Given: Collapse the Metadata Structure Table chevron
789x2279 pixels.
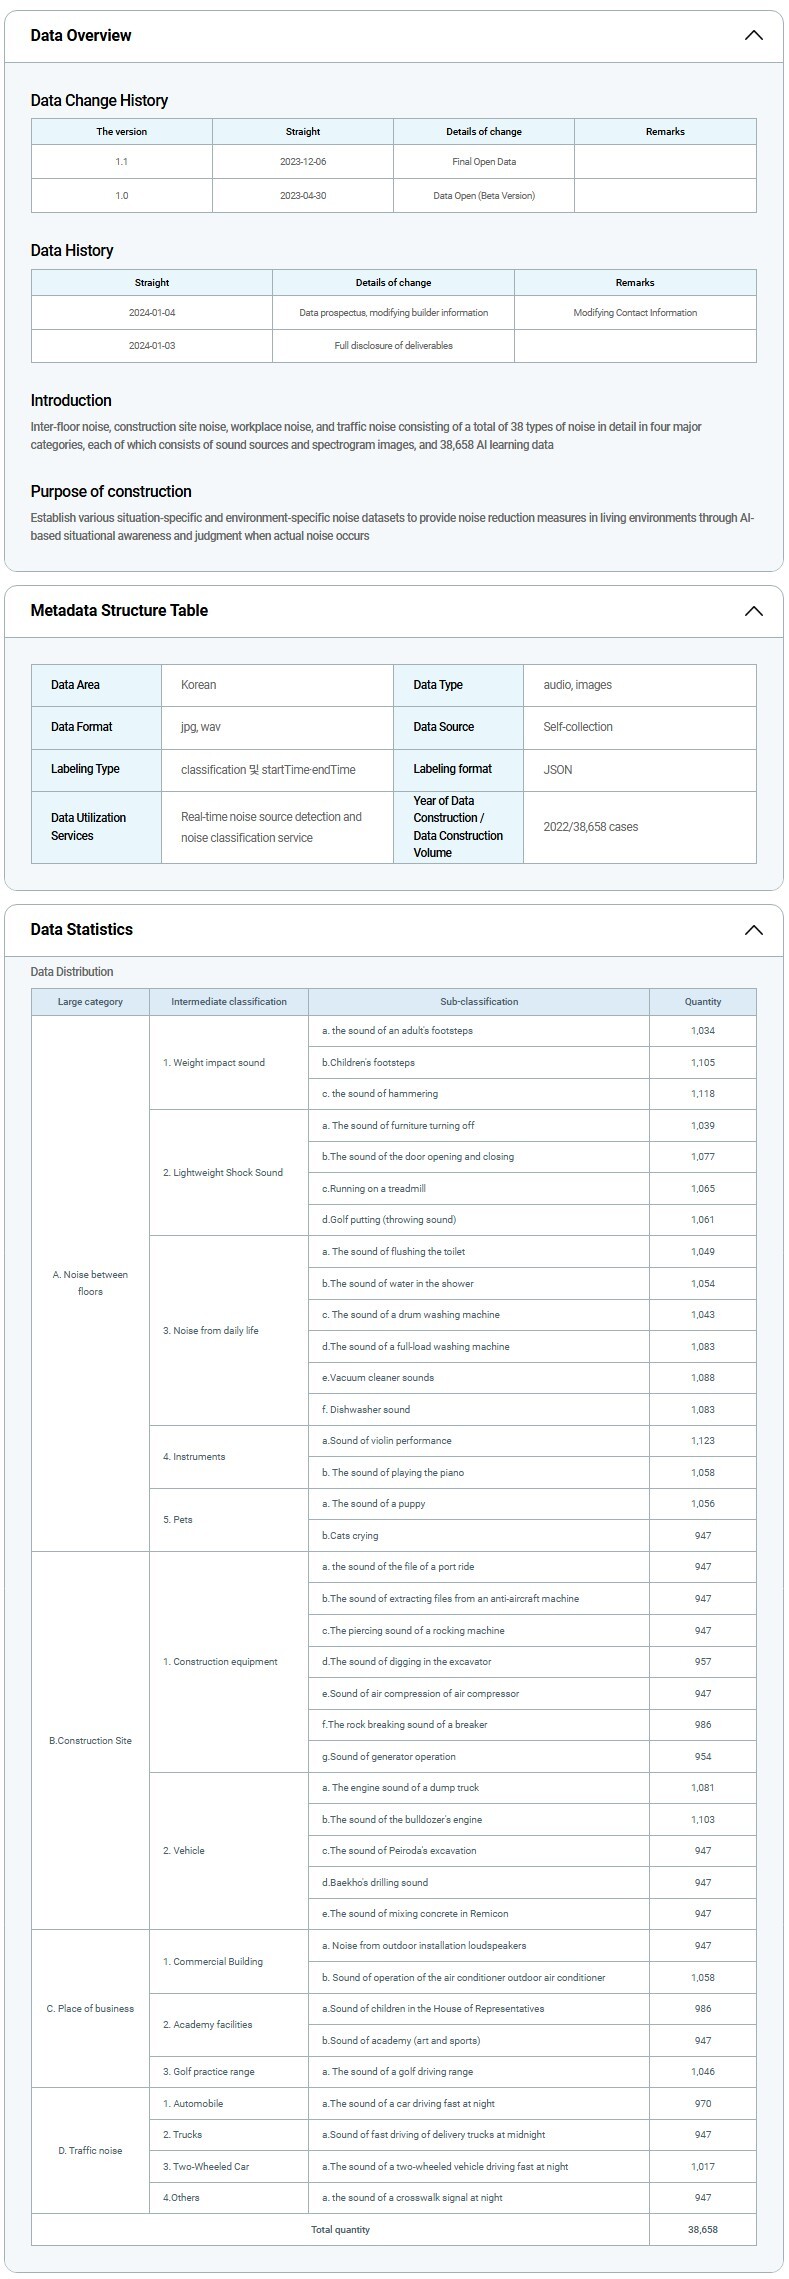Looking at the screenshot, I should click(753, 611).
